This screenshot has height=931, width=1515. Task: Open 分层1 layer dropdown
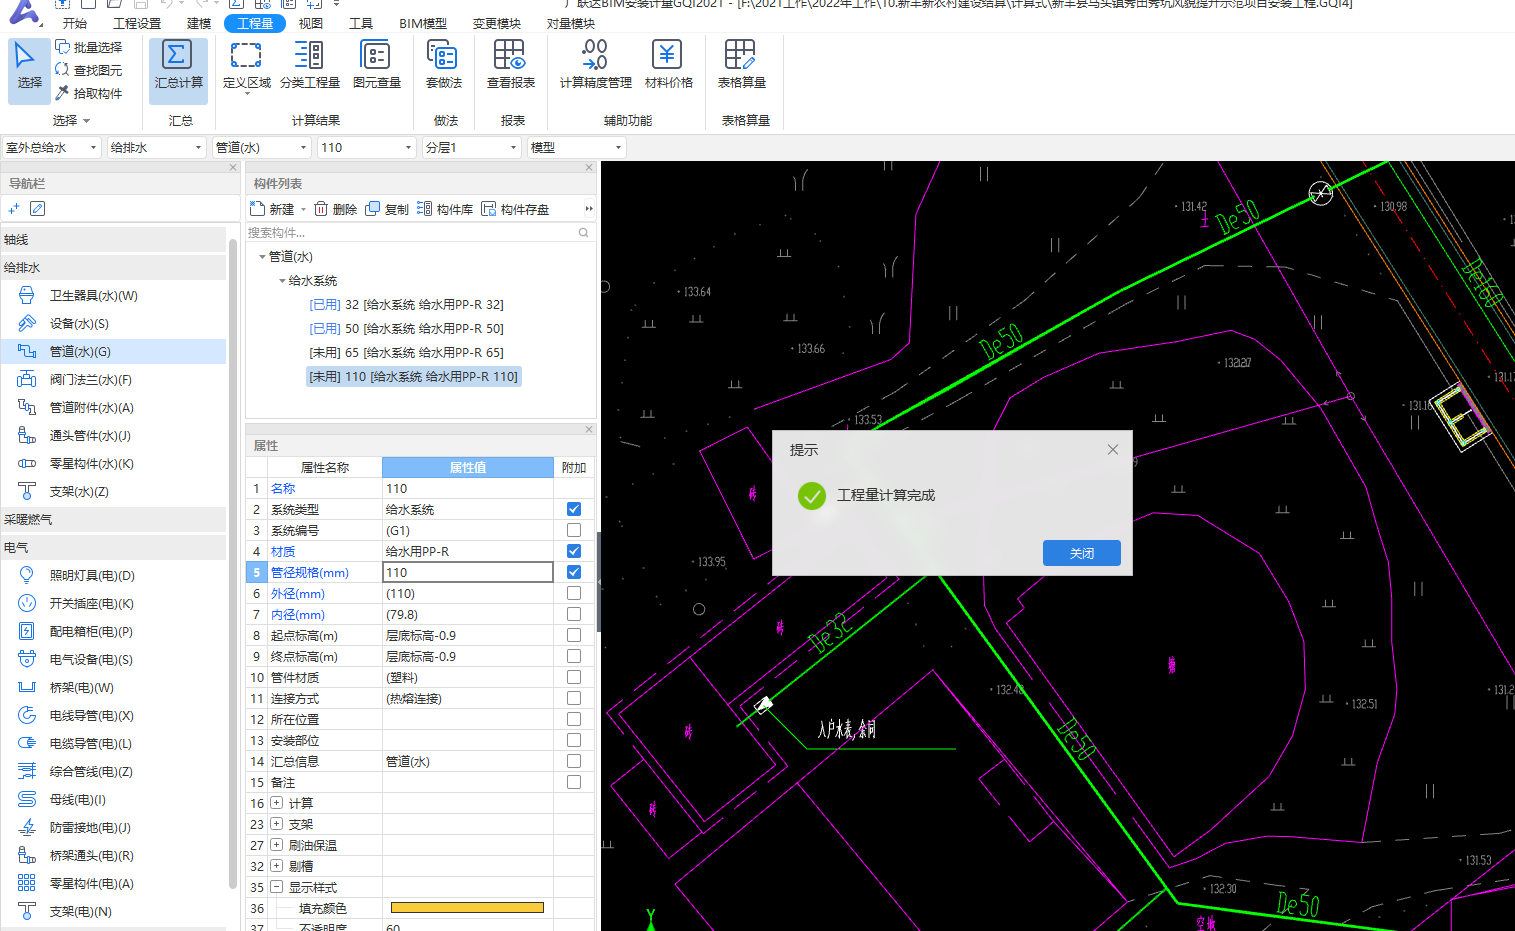(x=472, y=147)
